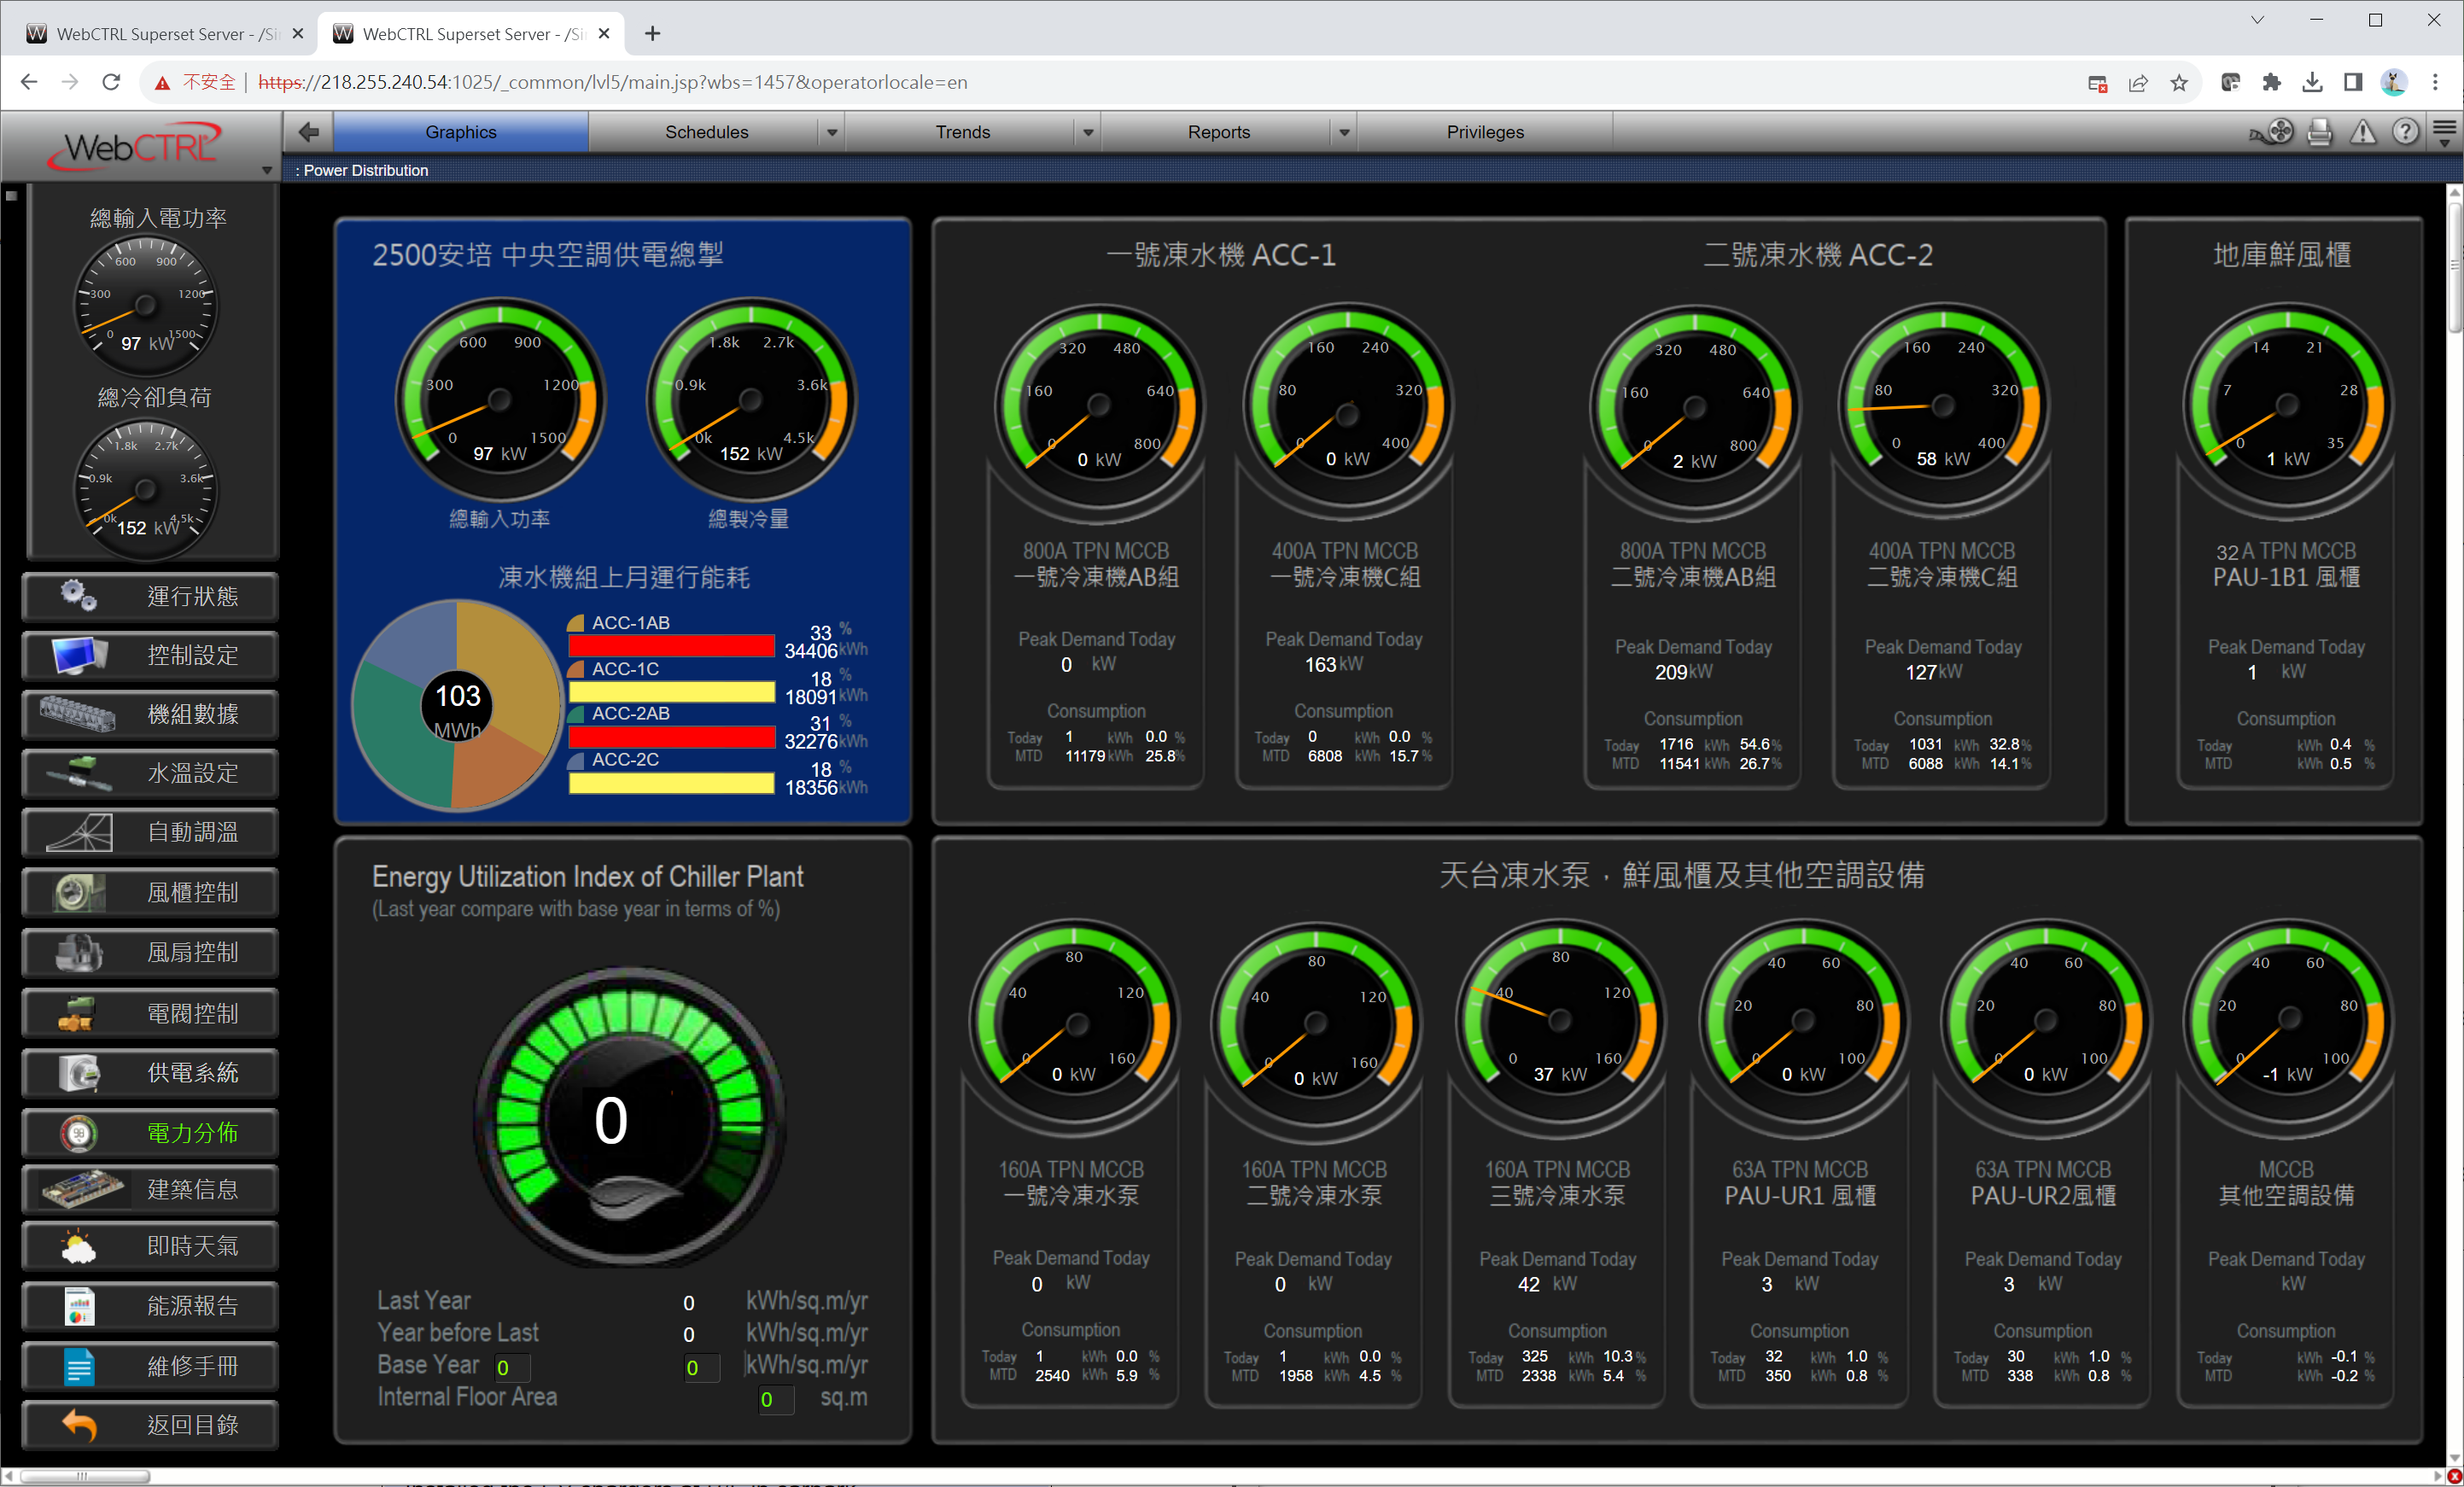Image resolution: width=2464 pixels, height=1487 pixels.
Task: Click the ACC-1C yellow consumption bar
Action: pyautogui.click(x=671, y=692)
